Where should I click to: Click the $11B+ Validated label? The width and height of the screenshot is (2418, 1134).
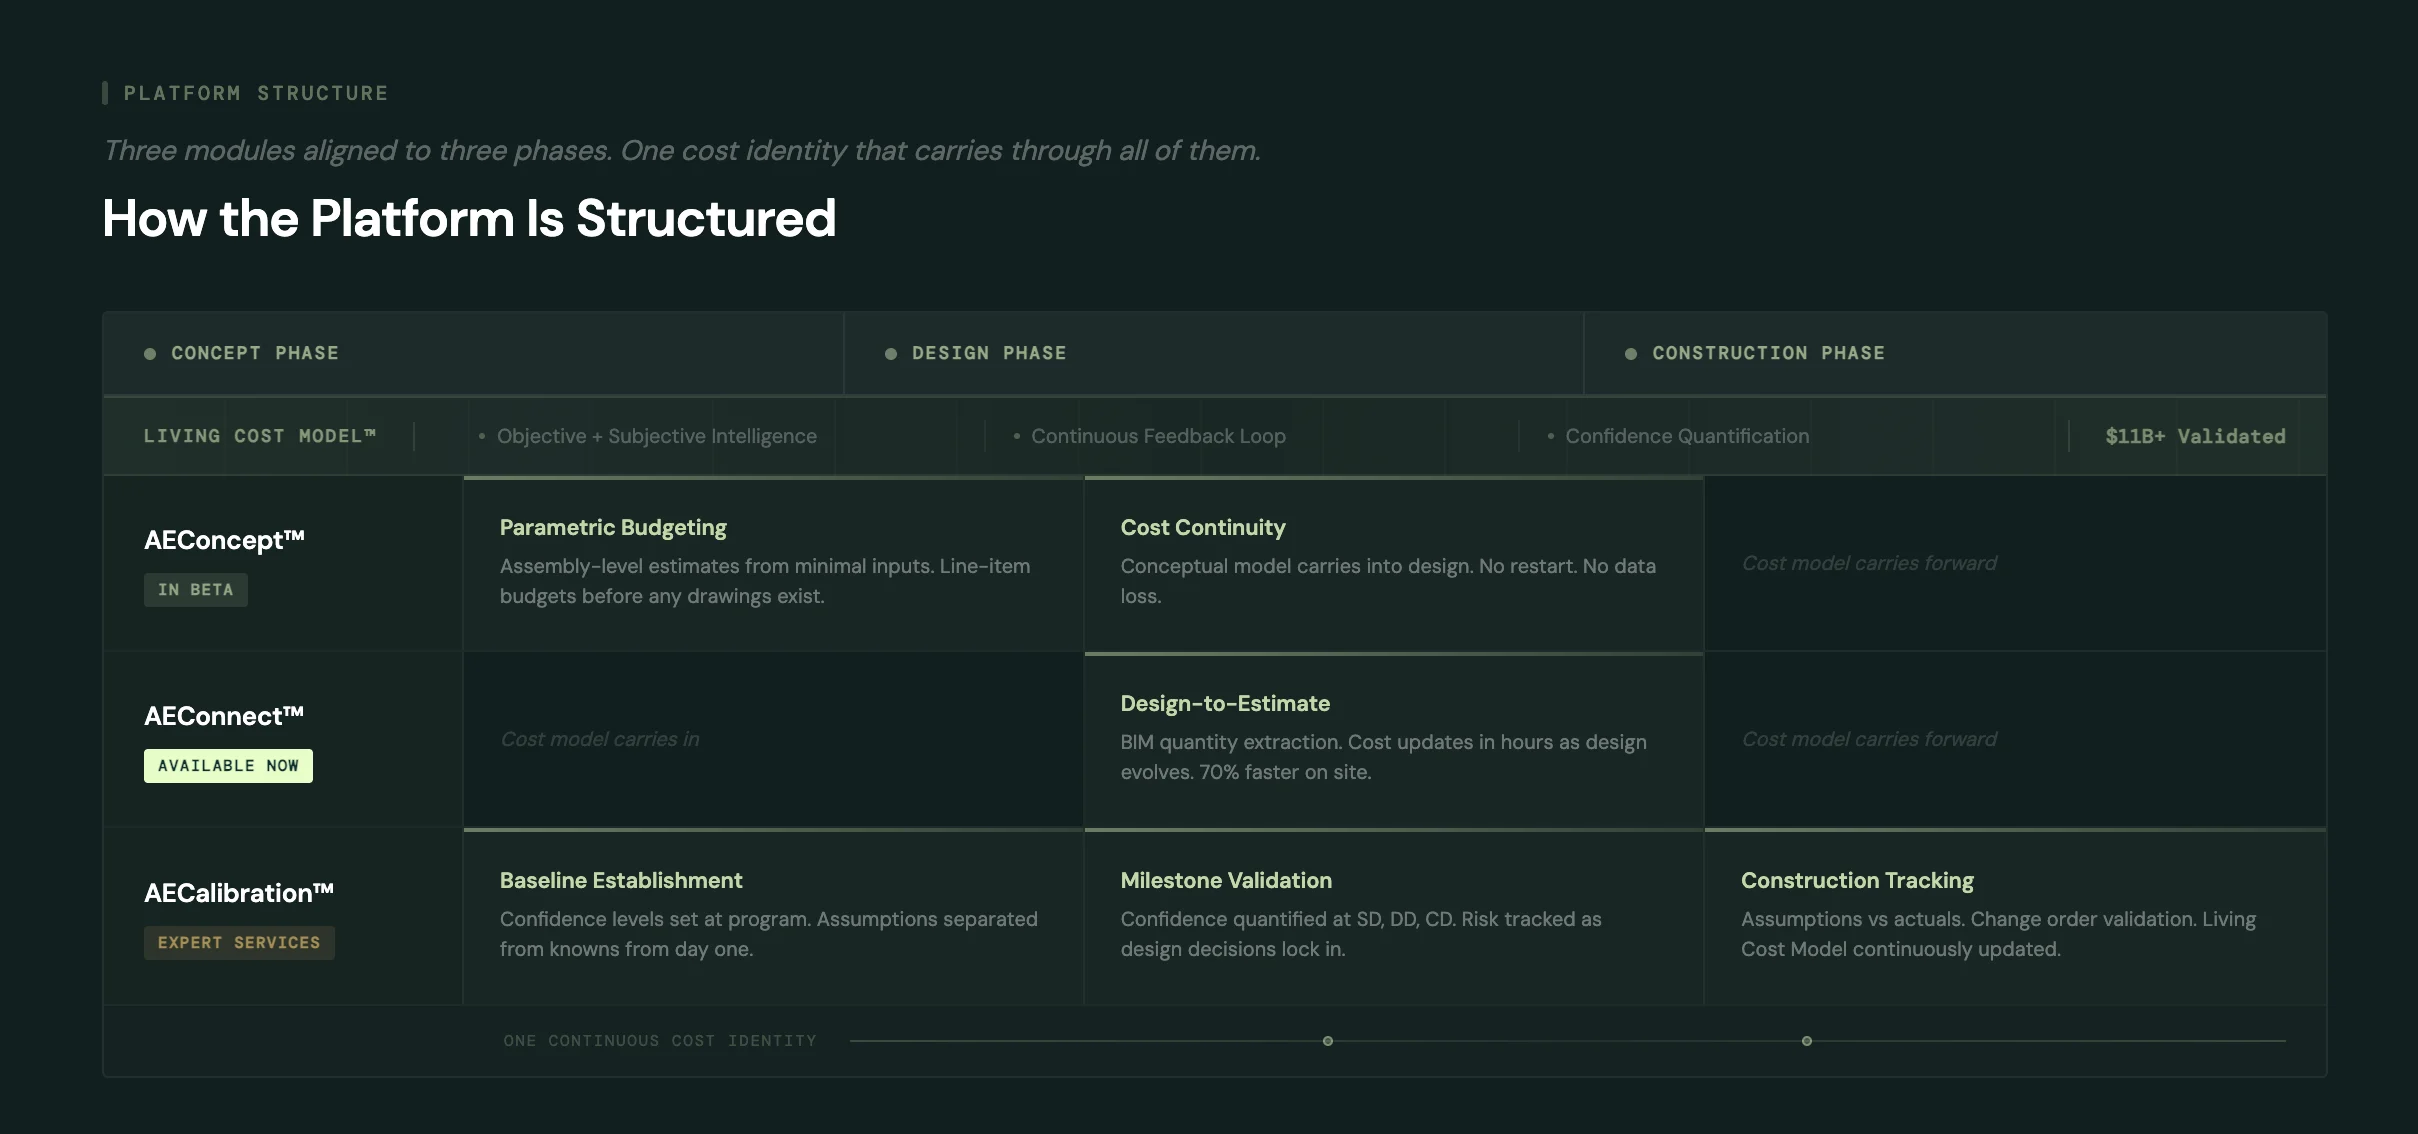click(2195, 436)
